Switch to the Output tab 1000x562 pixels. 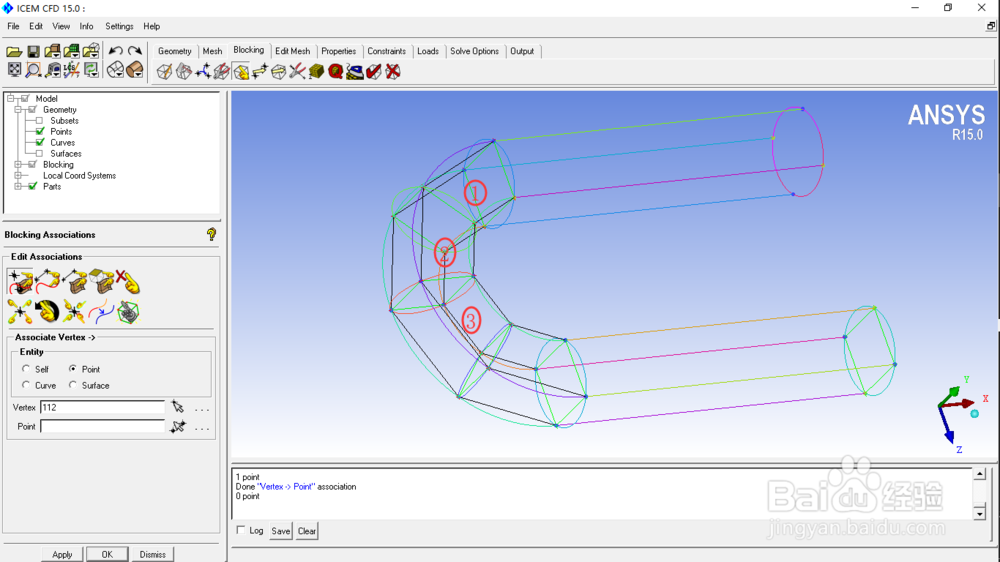(522, 51)
